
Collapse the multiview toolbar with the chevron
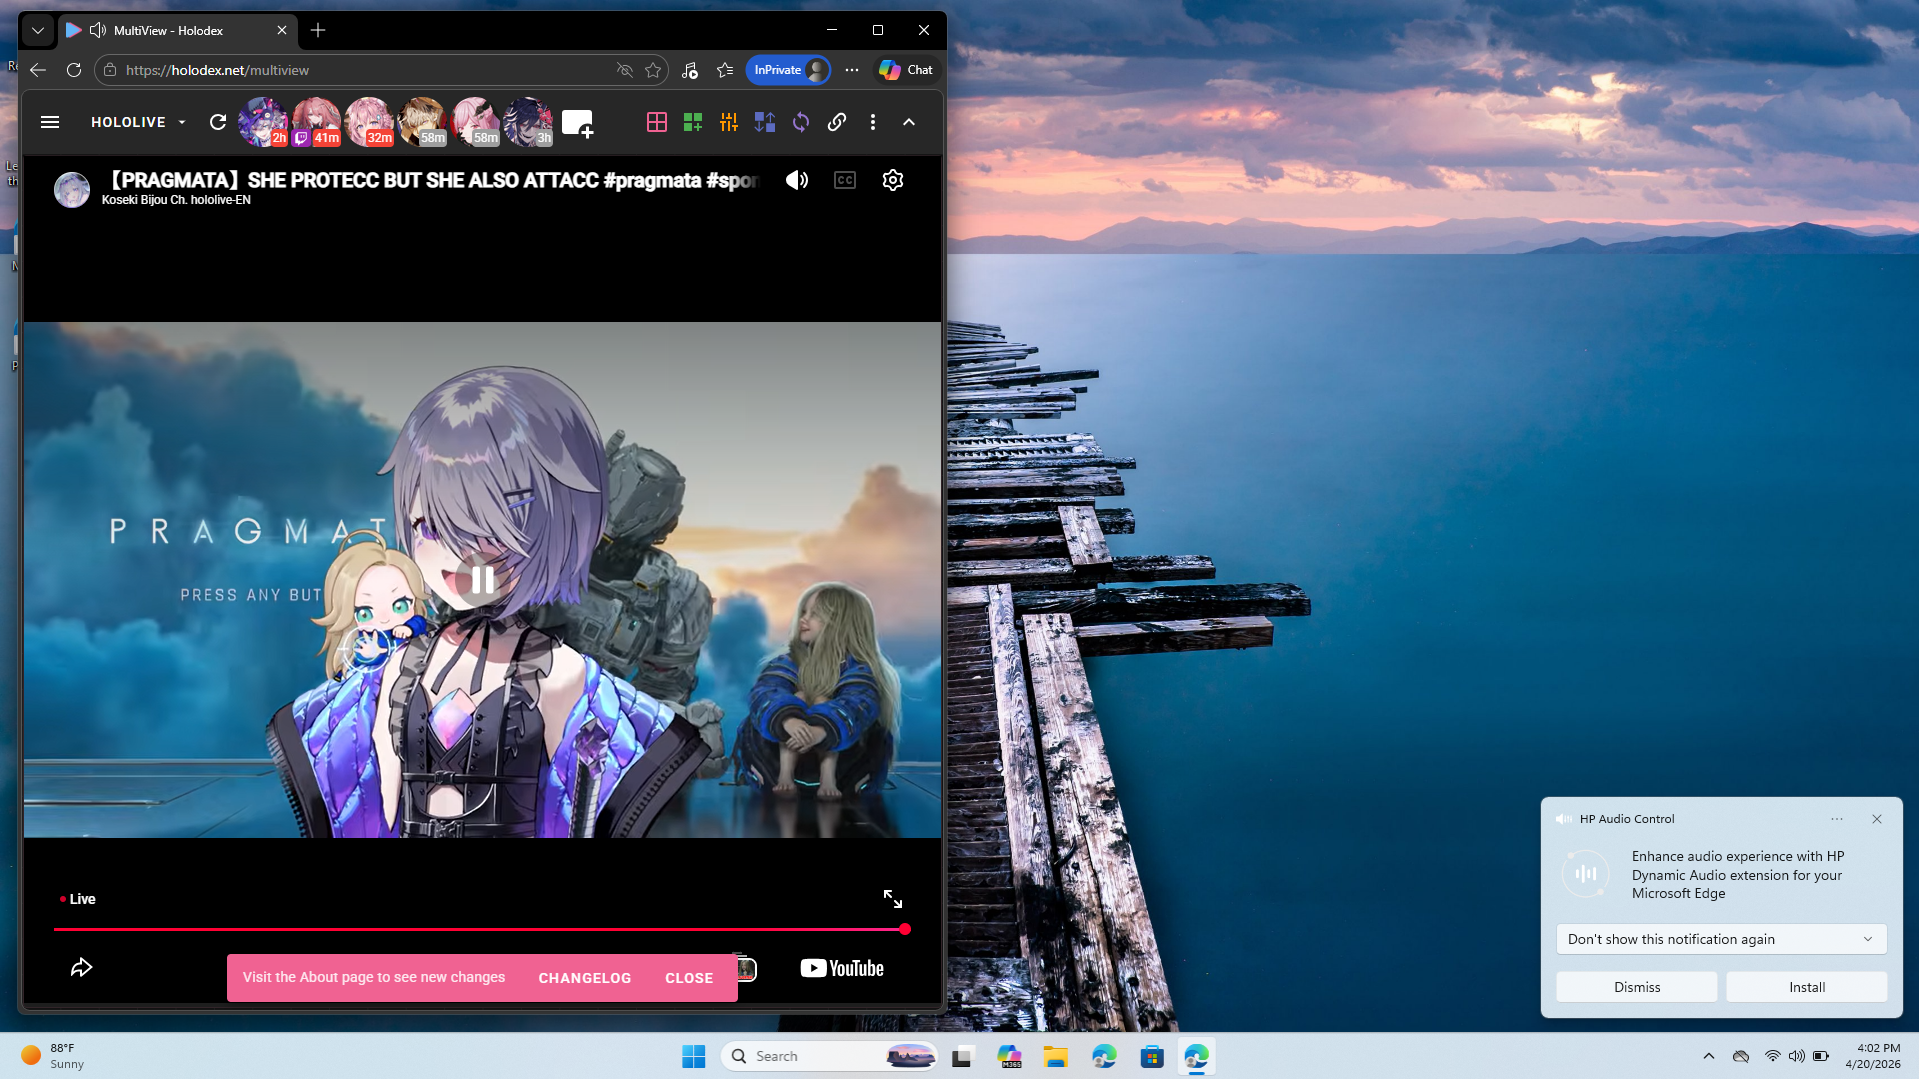(909, 122)
